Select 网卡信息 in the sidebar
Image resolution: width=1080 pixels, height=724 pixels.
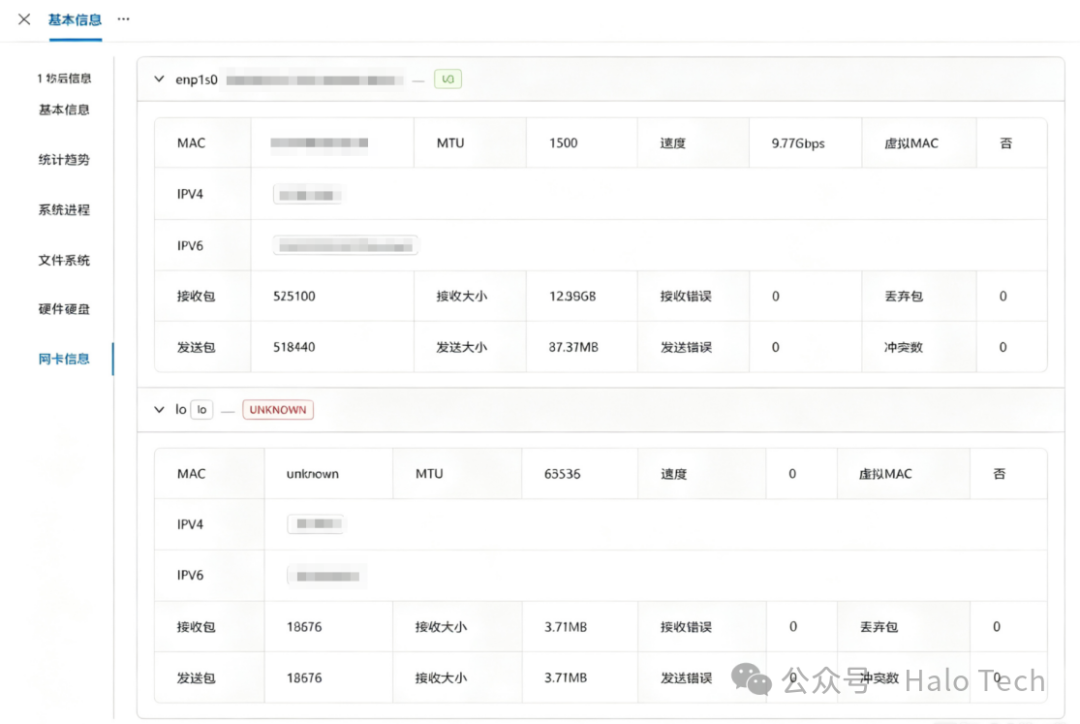[x=64, y=358]
